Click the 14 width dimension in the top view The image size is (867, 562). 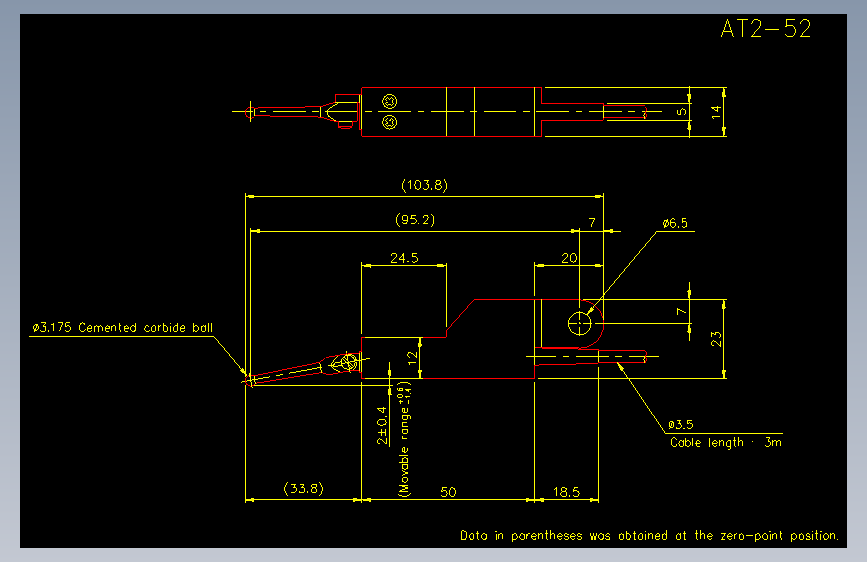(x=716, y=112)
